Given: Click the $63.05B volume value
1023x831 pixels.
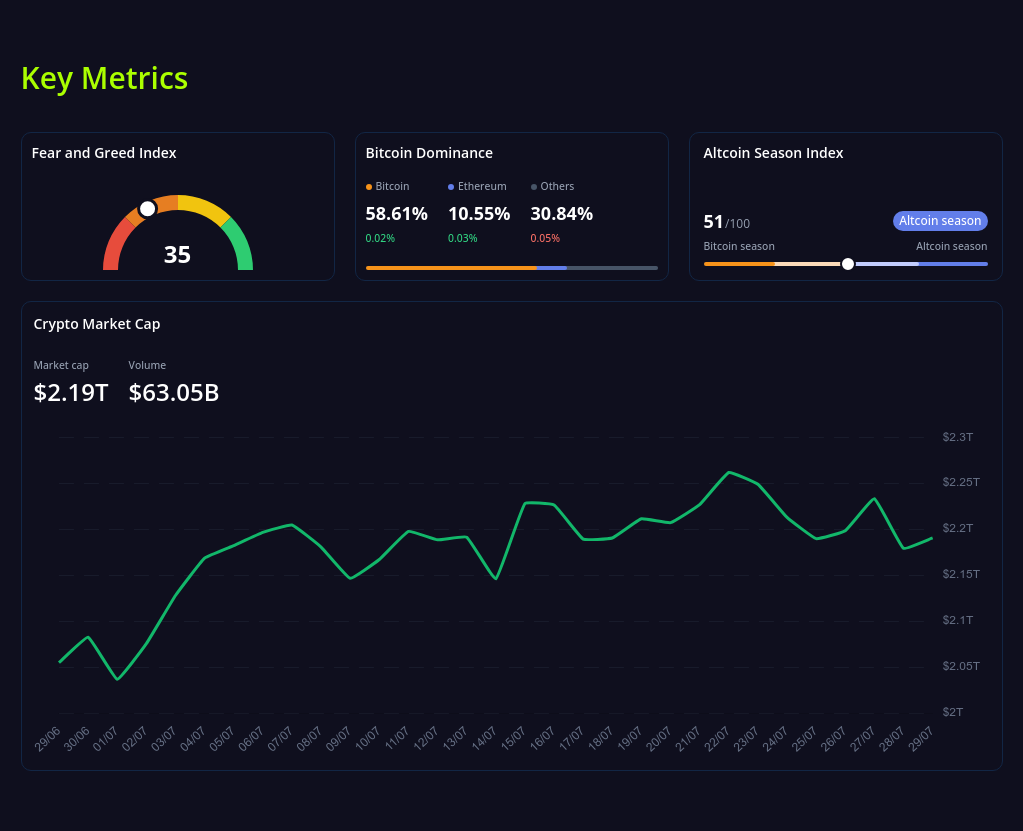Looking at the screenshot, I should point(174,392).
